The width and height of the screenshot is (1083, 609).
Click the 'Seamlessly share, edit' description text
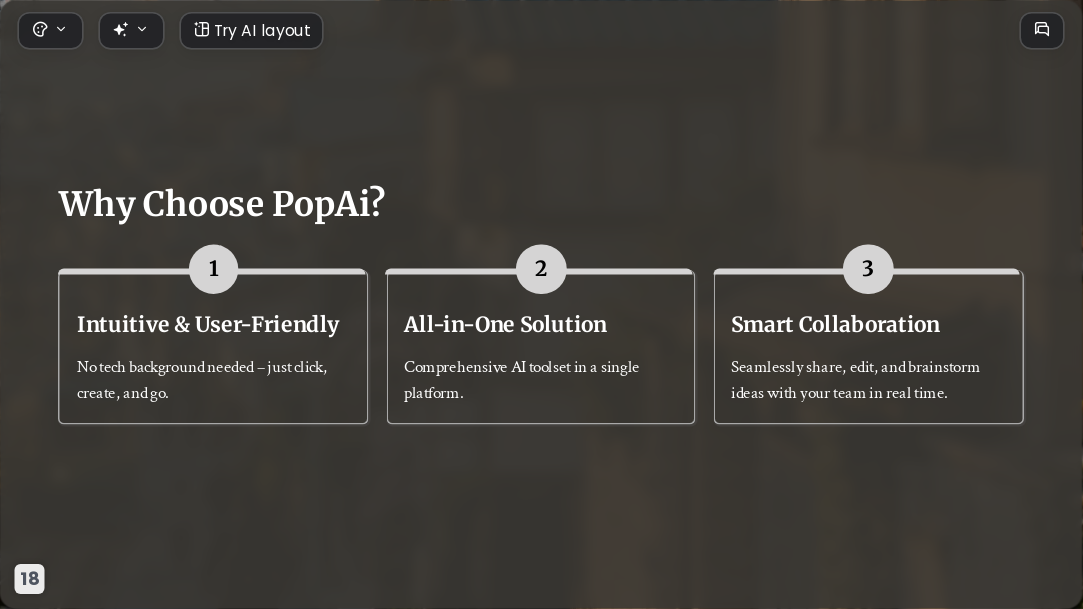[x=855, y=380]
